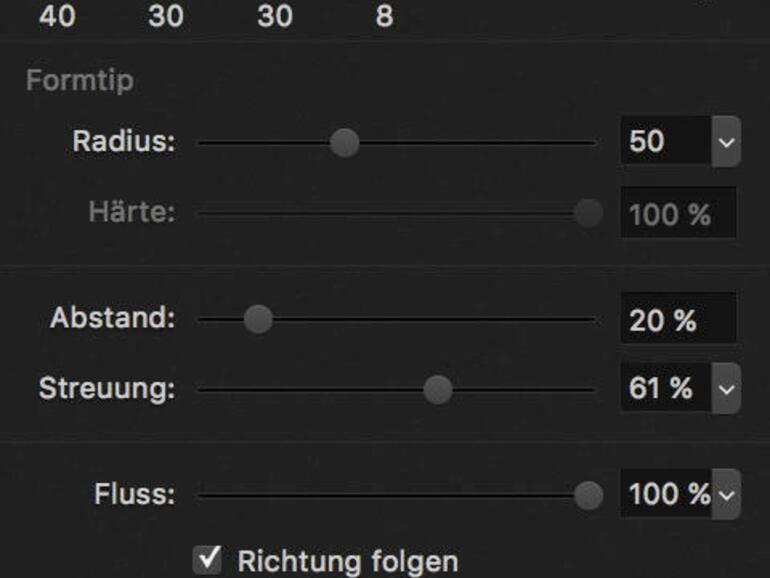Open the Fluss dropdown arrow
770x578 pixels.
pyautogui.click(x=727, y=494)
